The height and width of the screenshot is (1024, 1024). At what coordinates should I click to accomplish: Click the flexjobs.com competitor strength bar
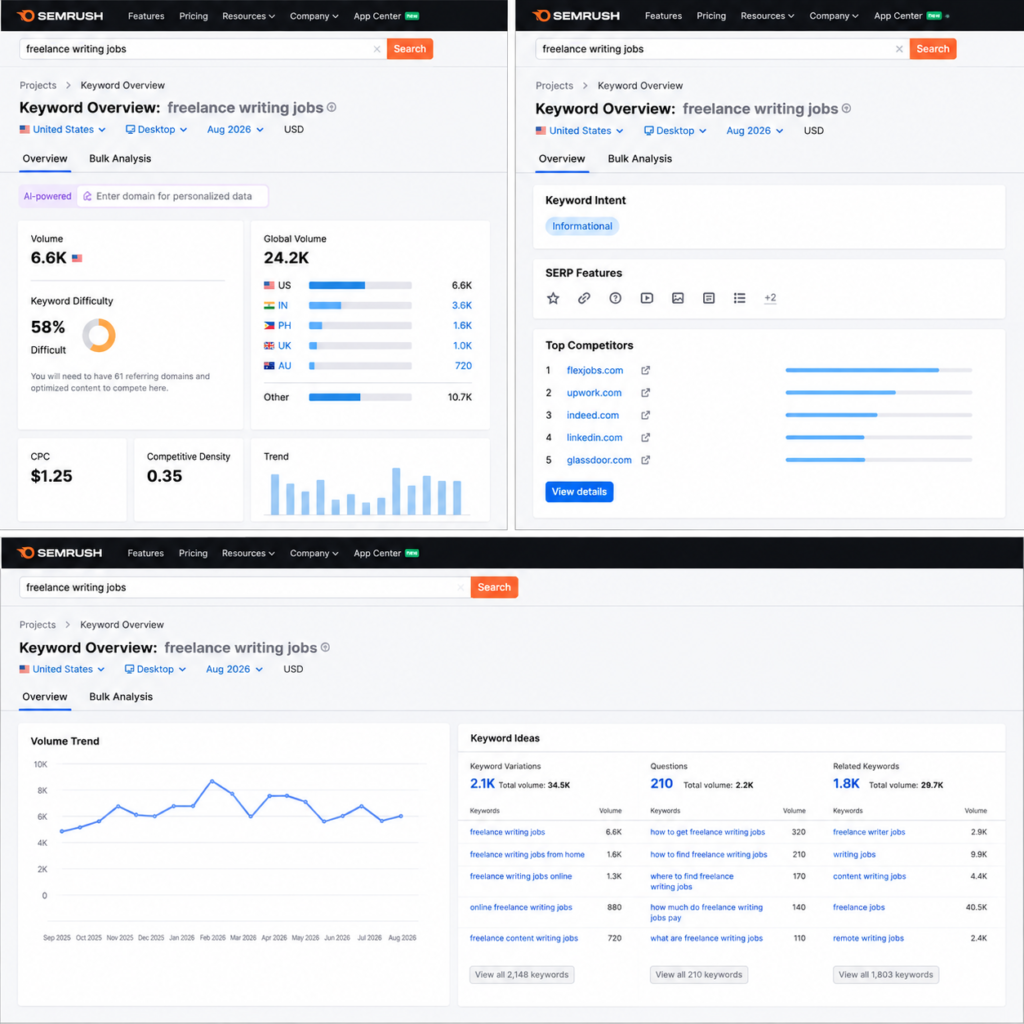878,370
